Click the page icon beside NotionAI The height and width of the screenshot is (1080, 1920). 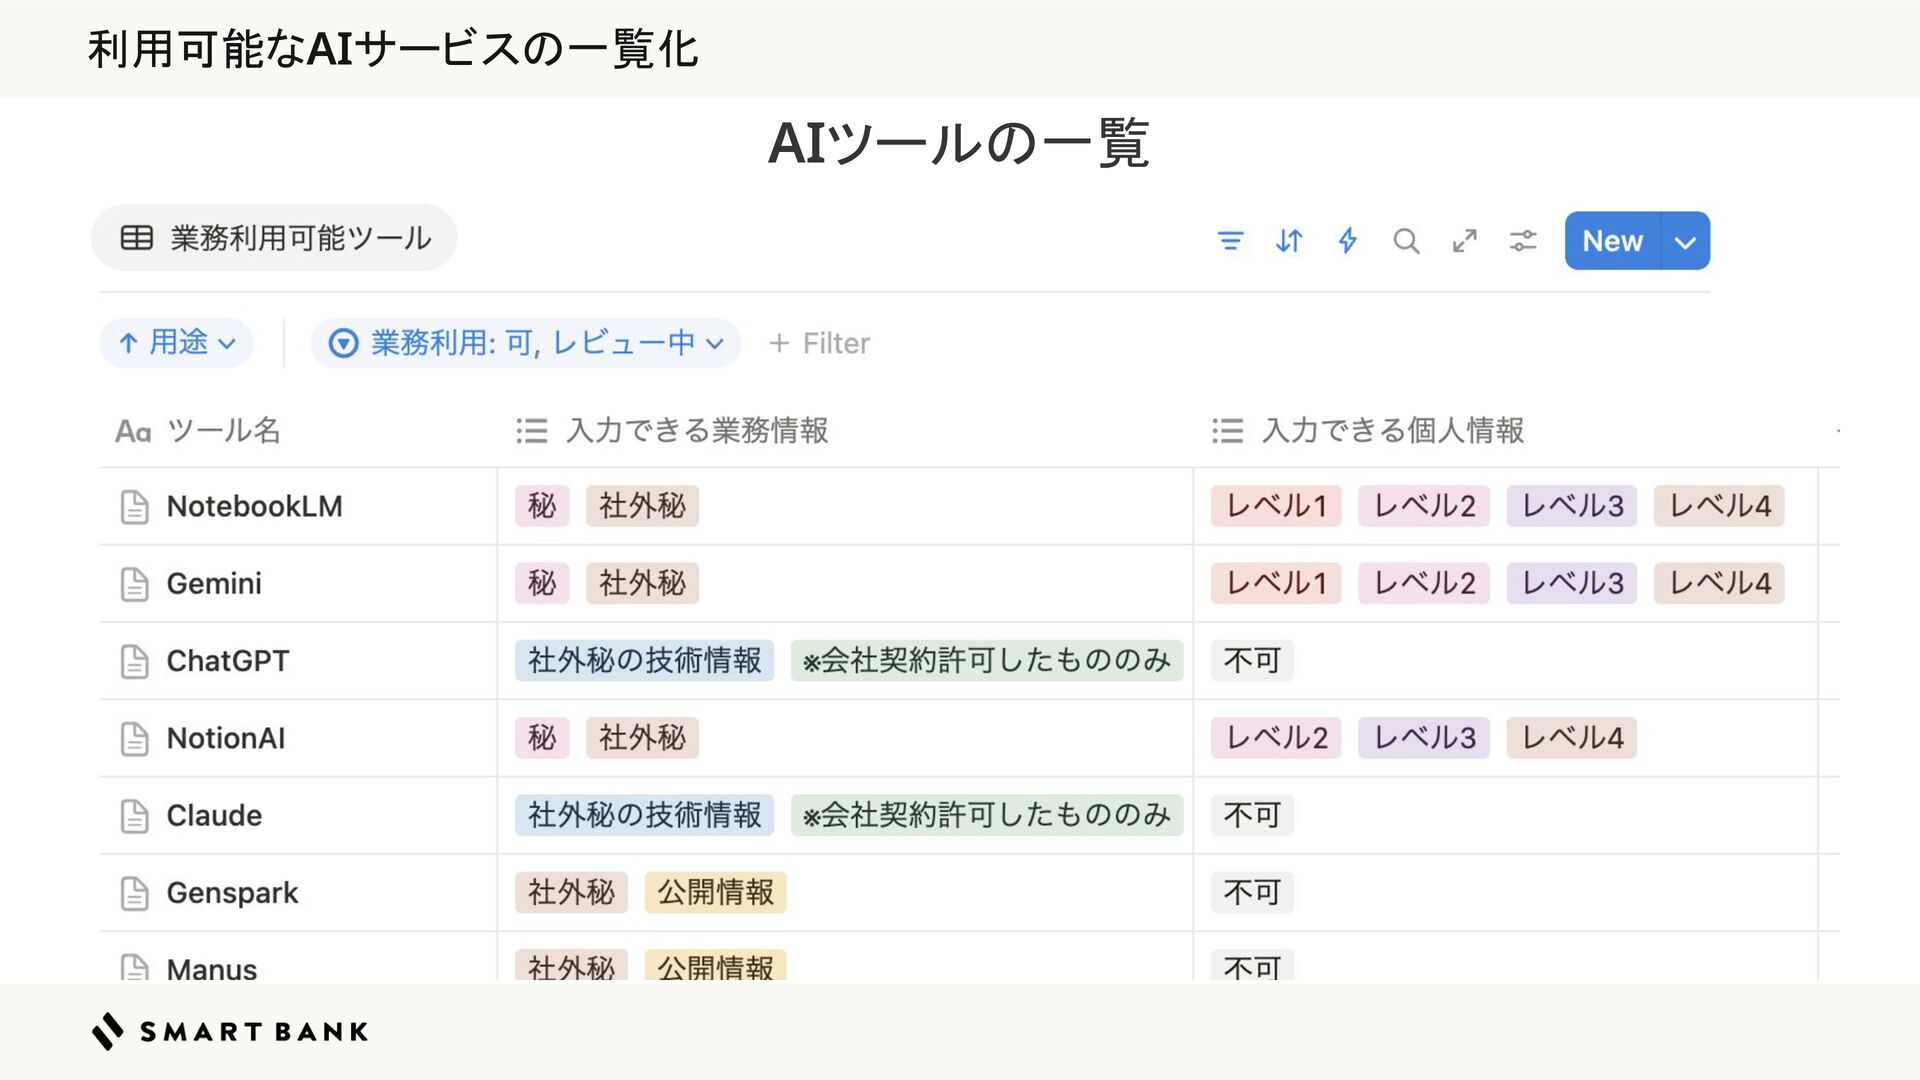tap(134, 739)
